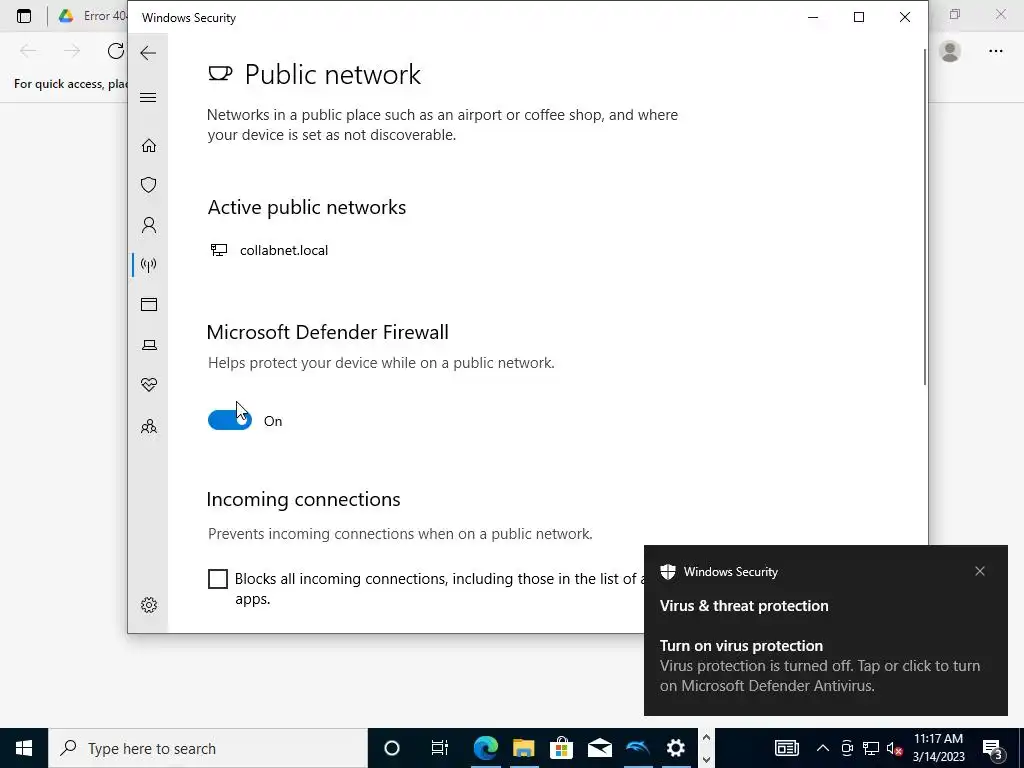Click the Windows Security vertical scrollbar
Image resolution: width=1024 pixels, height=768 pixels.
point(925,217)
